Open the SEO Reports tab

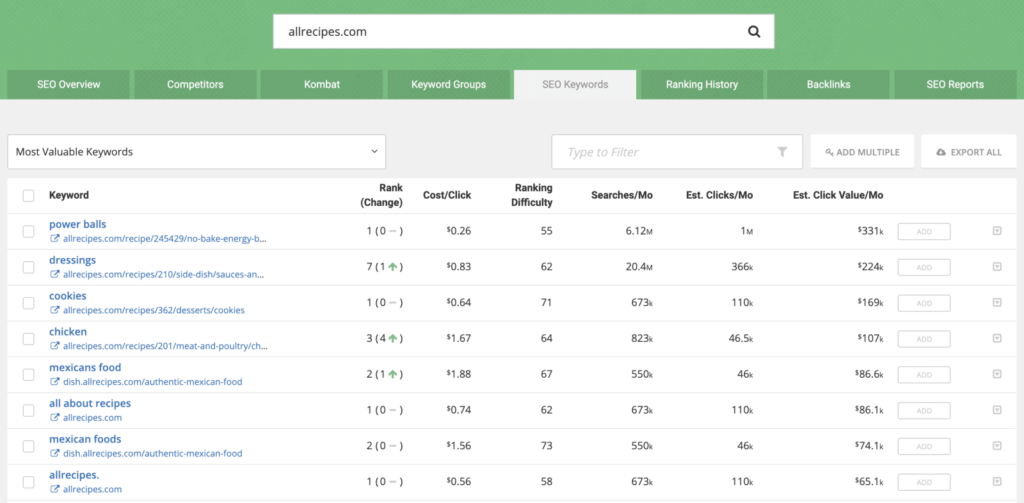pyautogui.click(x=955, y=84)
